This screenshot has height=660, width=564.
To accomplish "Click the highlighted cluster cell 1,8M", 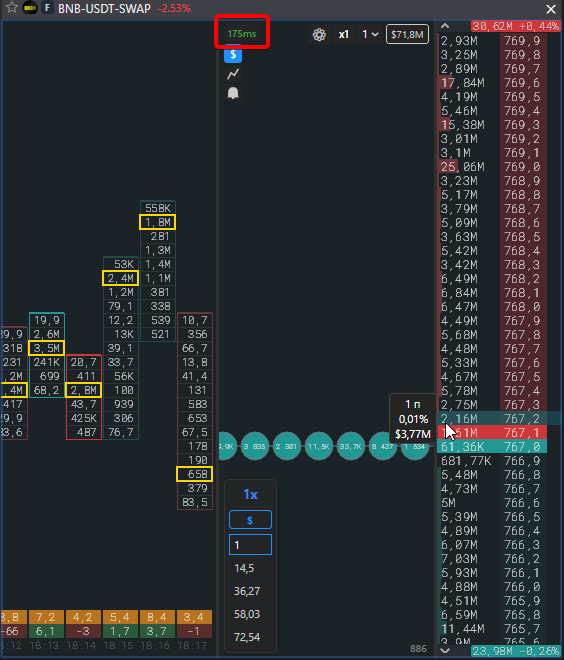I will click(157, 222).
